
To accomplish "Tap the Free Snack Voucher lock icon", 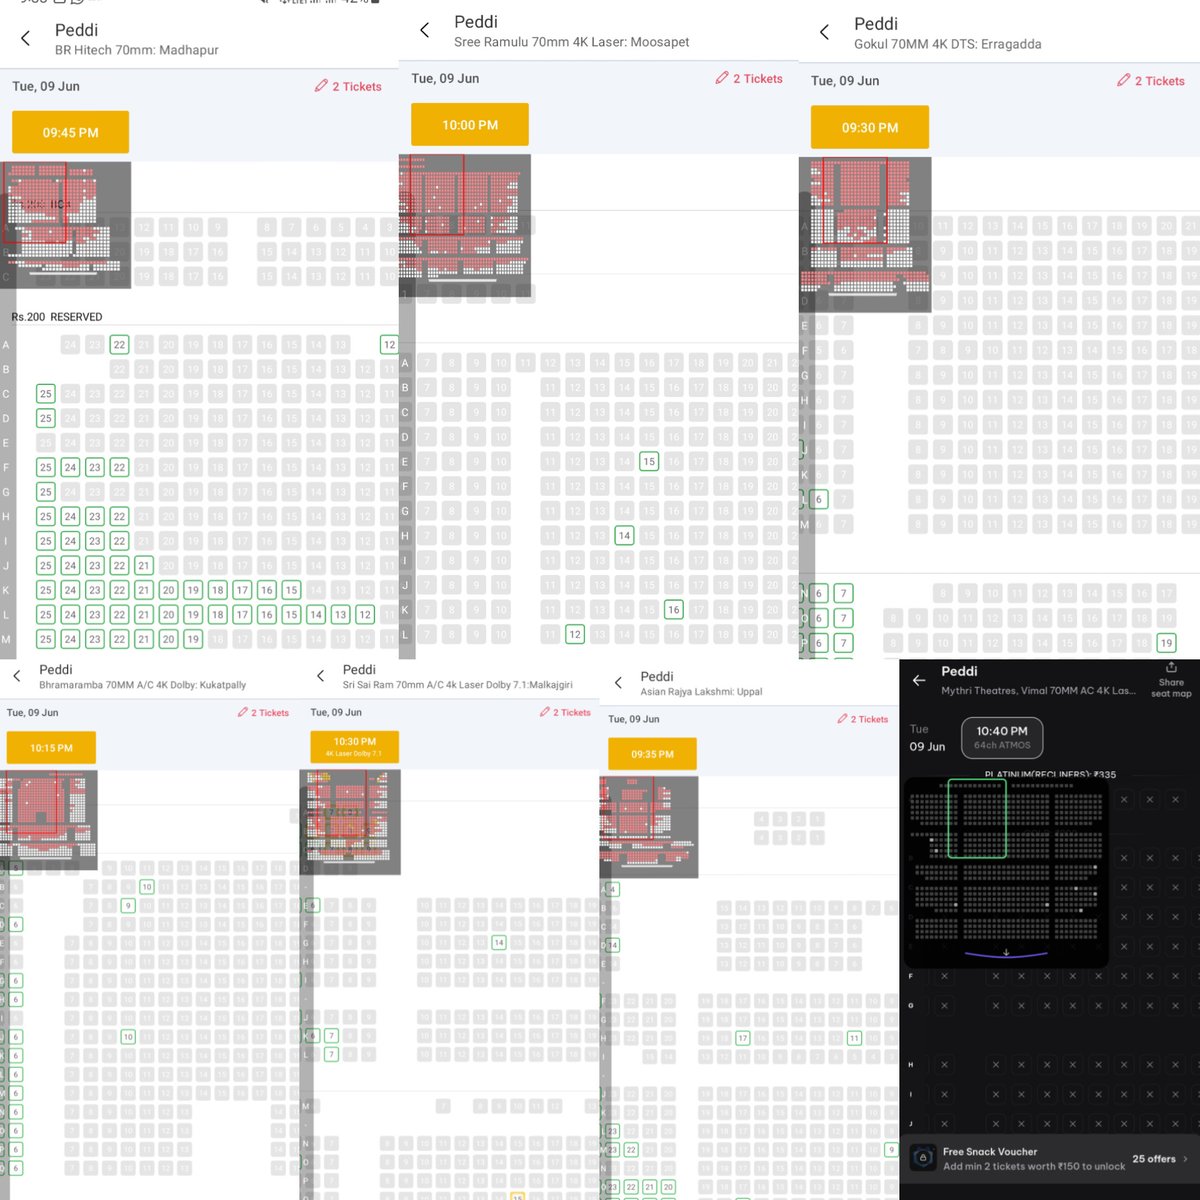I will click(924, 1158).
